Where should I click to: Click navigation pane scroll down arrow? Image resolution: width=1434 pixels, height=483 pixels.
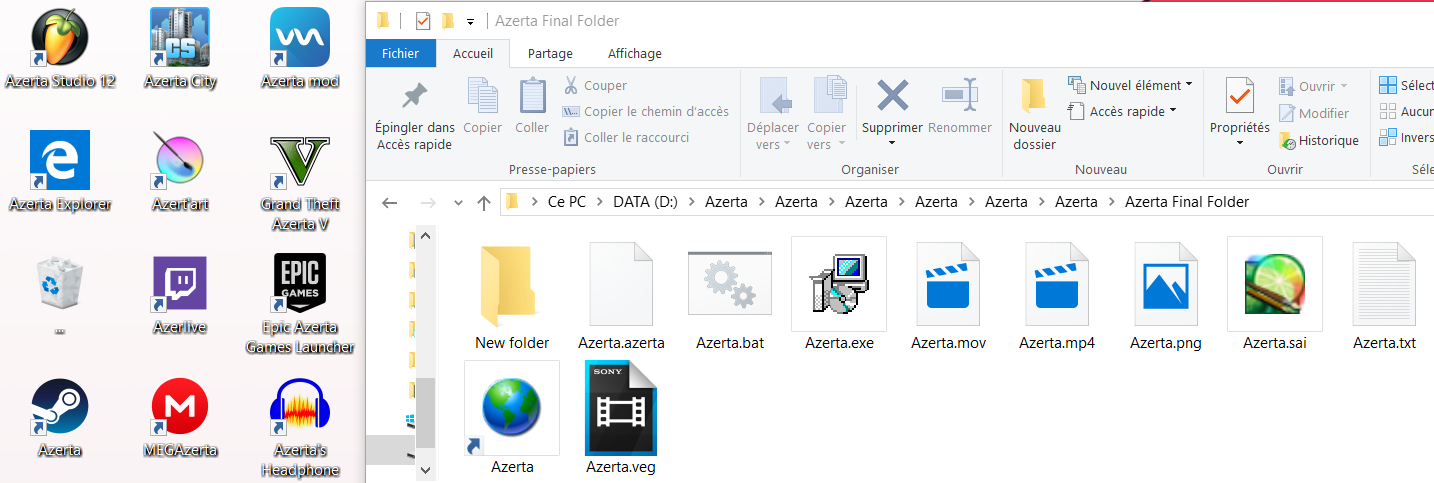coord(426,468)
